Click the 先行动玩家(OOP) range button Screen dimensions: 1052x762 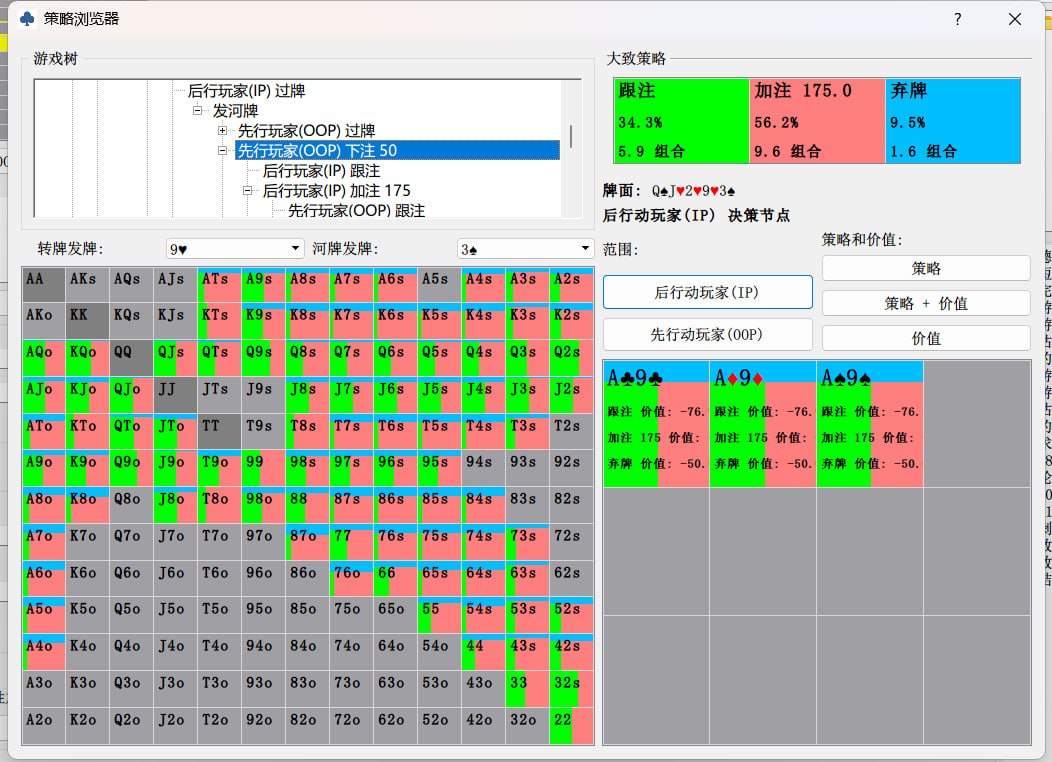pos(707,334)
